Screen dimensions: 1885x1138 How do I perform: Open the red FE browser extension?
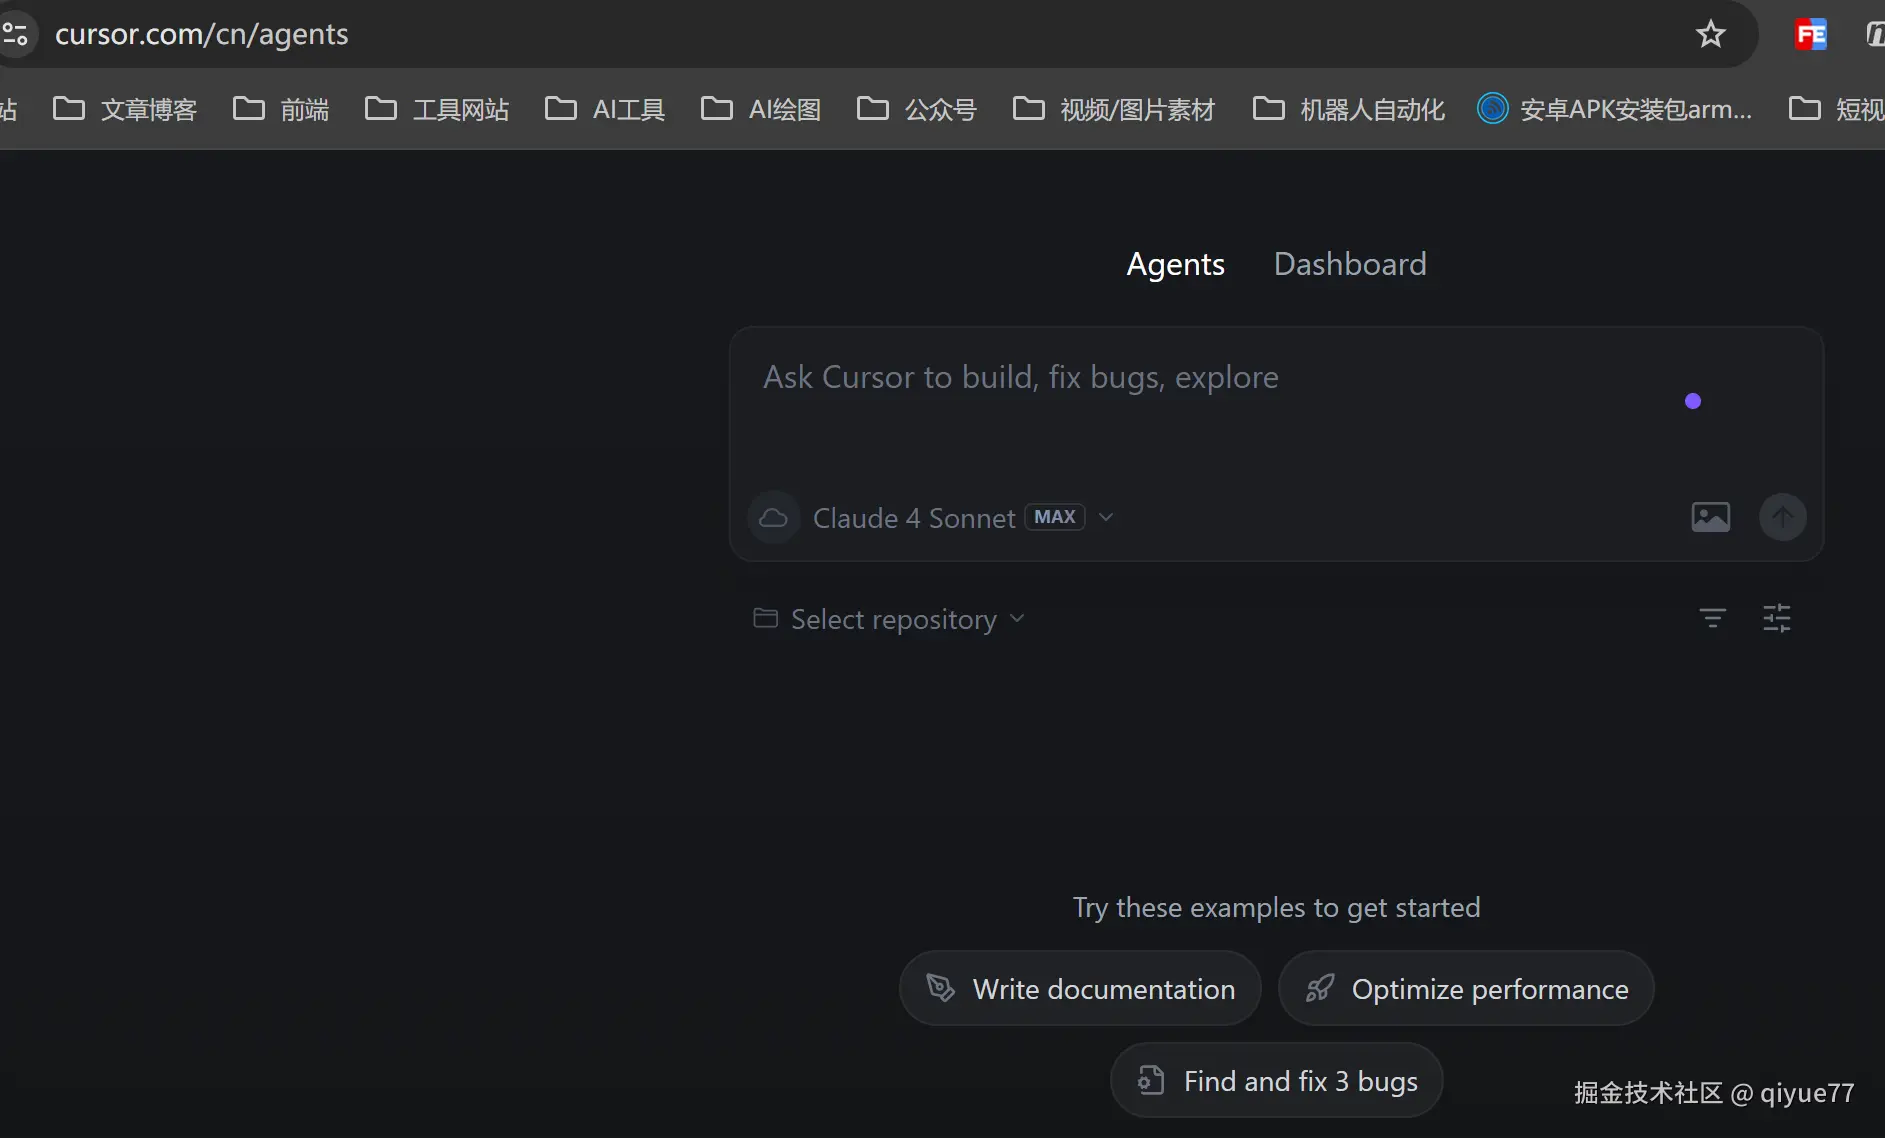[1811, 34]
